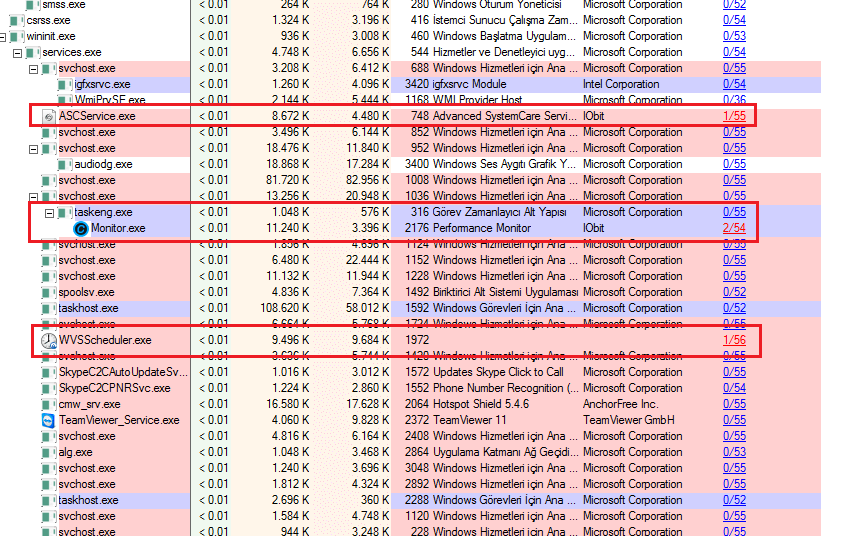Open the 0/53 VirusTotal link for alg.exe

734,452
